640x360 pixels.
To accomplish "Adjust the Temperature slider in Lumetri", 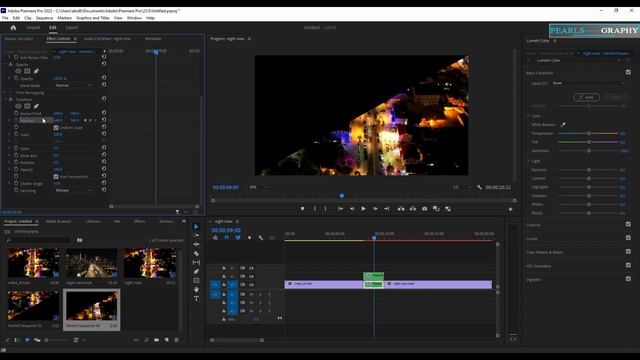I will click(589, 133).
